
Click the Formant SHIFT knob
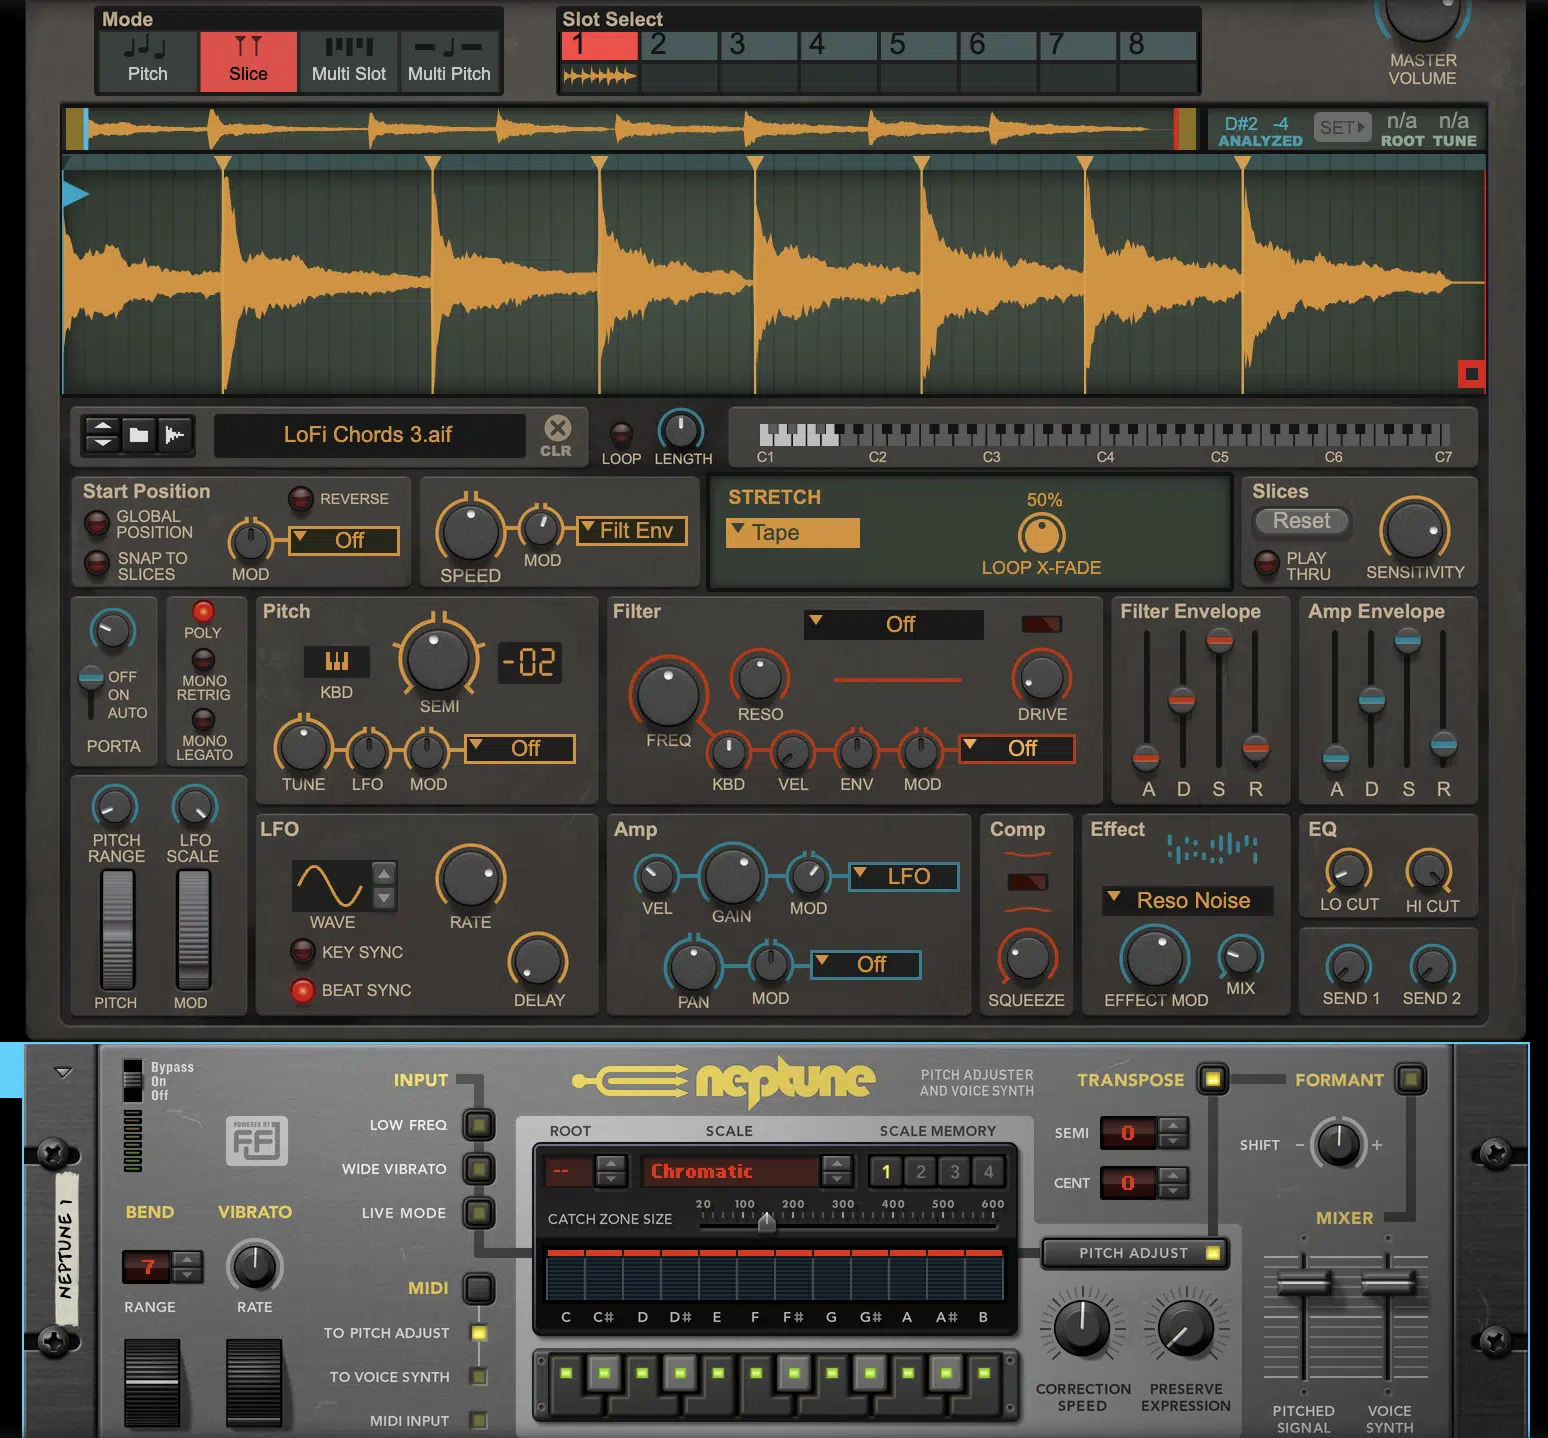tap(1337, 1144)
